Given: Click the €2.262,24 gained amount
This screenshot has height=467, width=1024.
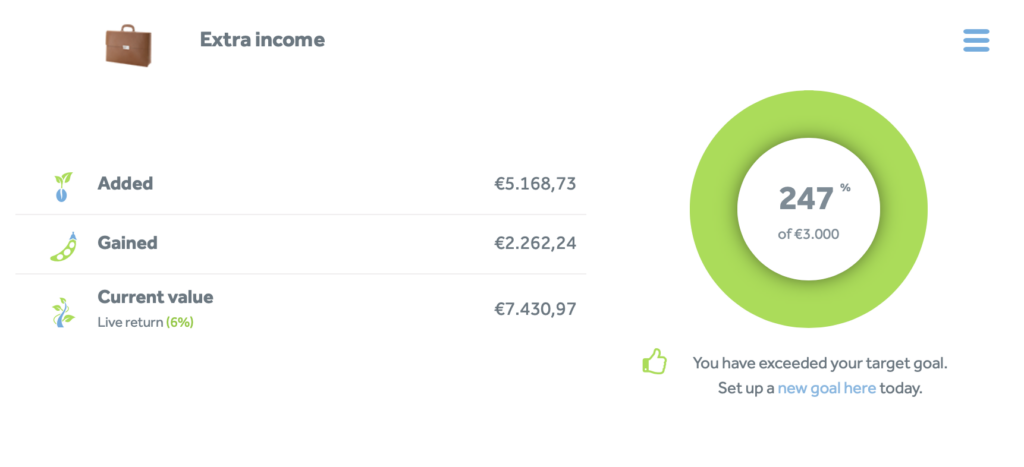Looking at the screenshot, I should [535, 243].
